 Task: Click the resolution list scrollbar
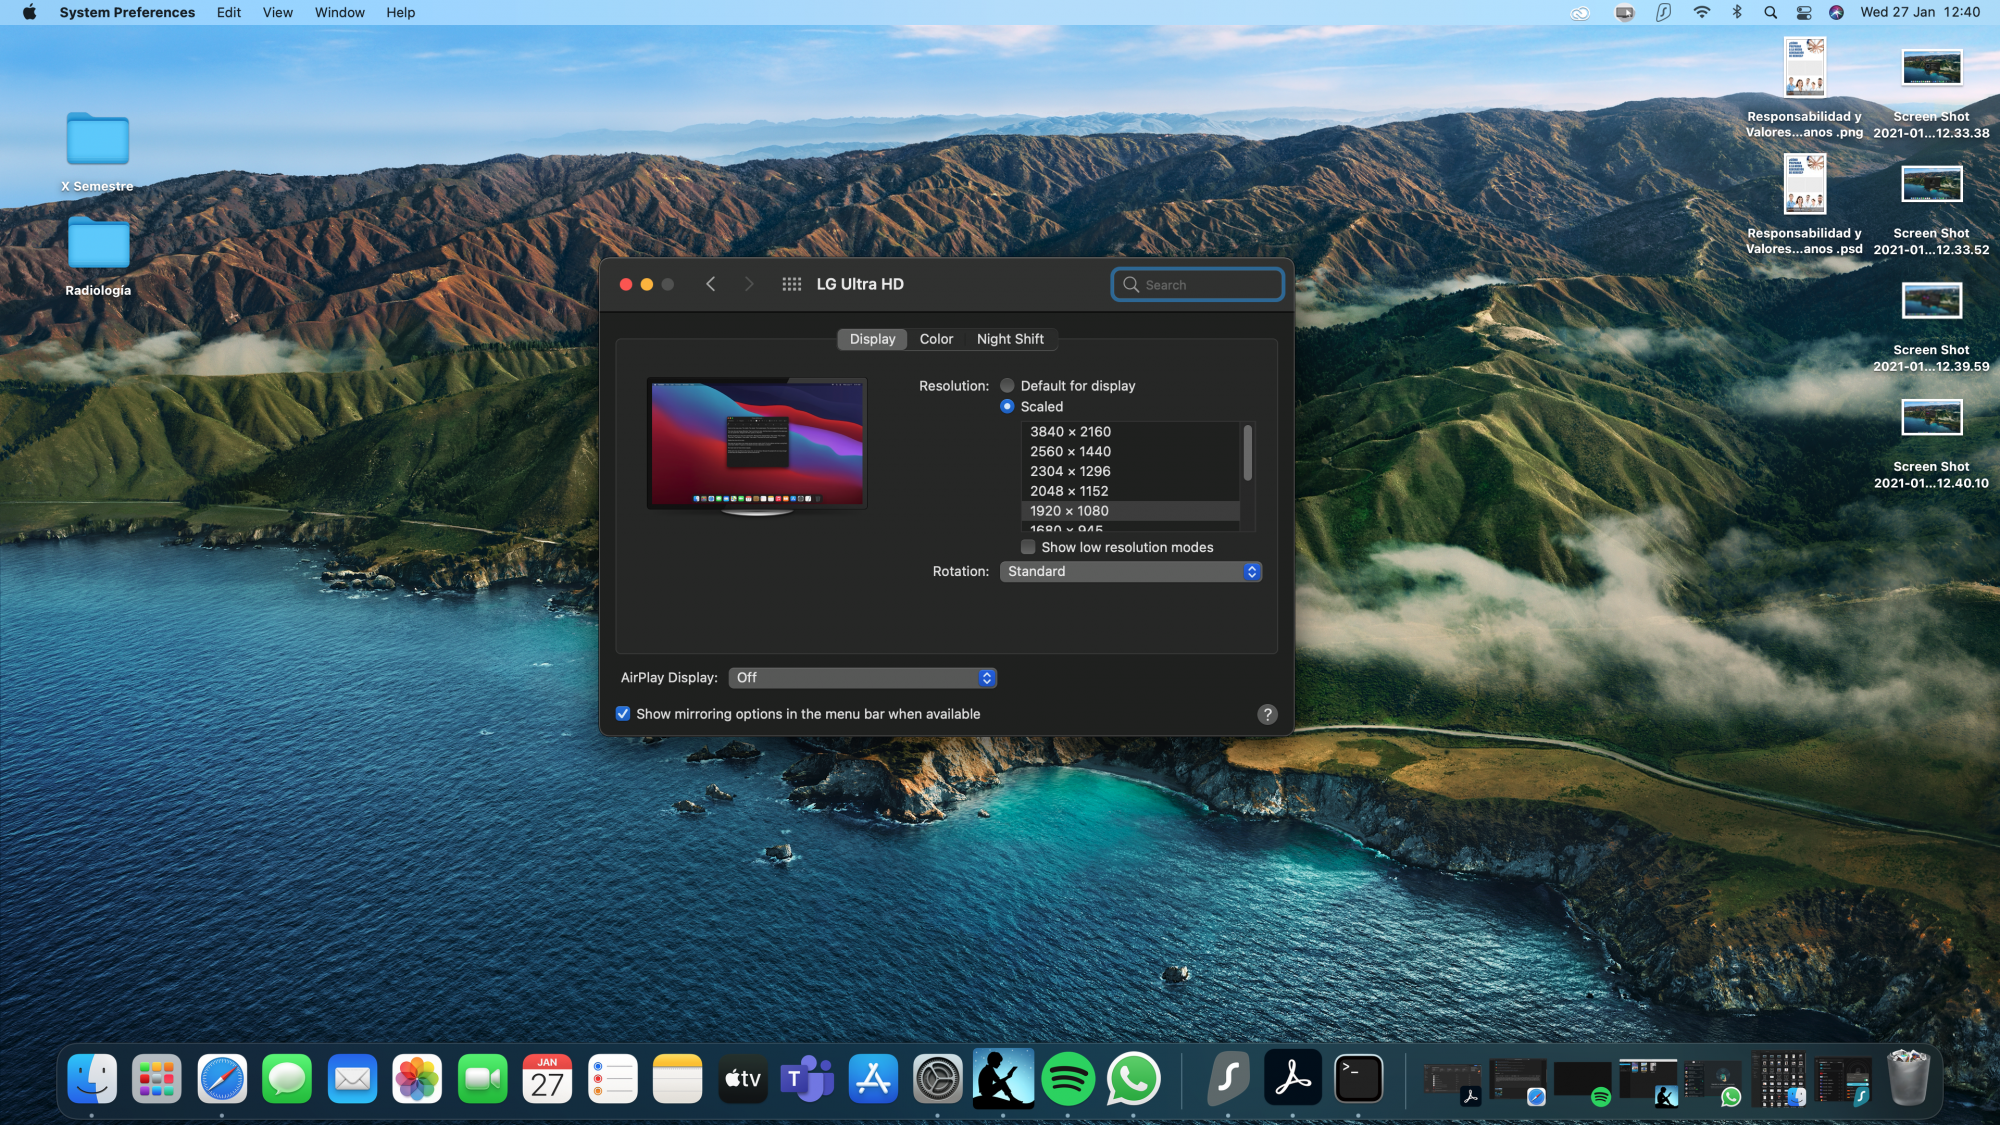[x=1247, y=453]
